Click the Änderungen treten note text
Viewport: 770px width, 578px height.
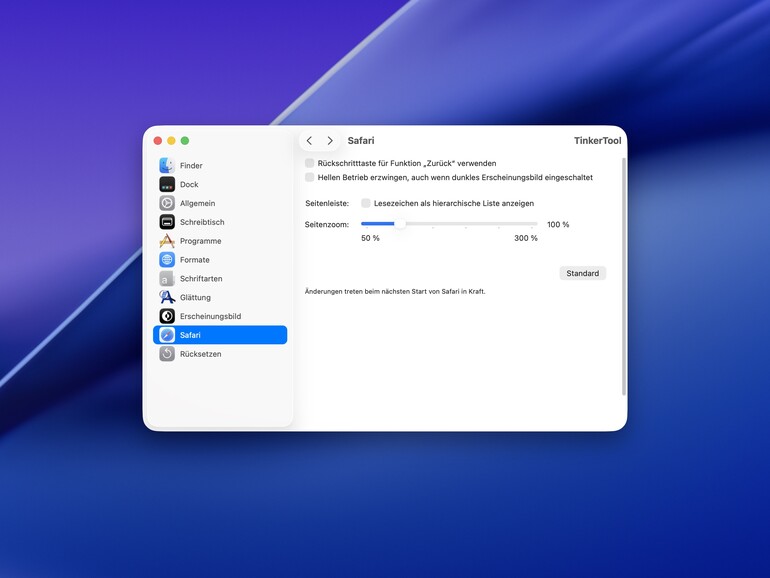tap(395, 291)
